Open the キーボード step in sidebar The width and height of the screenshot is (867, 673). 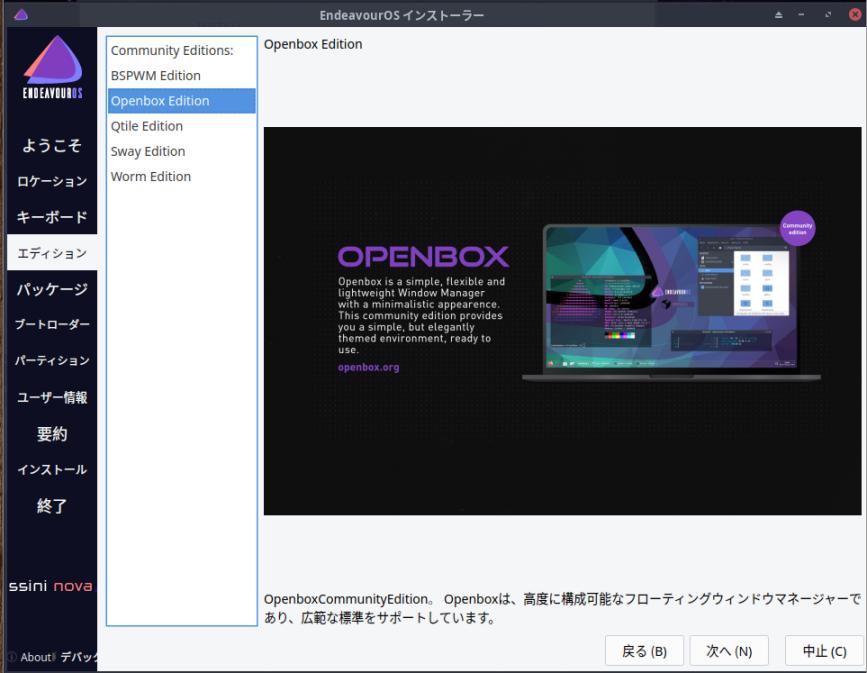point(52,217)
